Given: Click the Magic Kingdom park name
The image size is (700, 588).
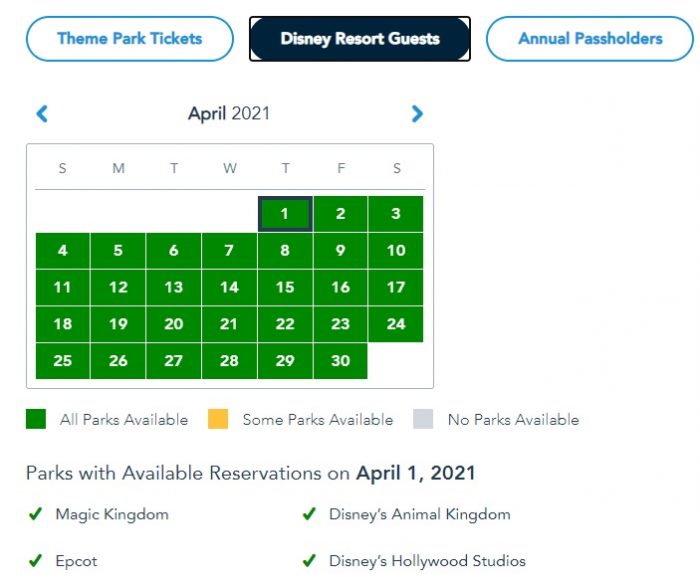Looking at the screenshot, I should click(x=112, y=515).
